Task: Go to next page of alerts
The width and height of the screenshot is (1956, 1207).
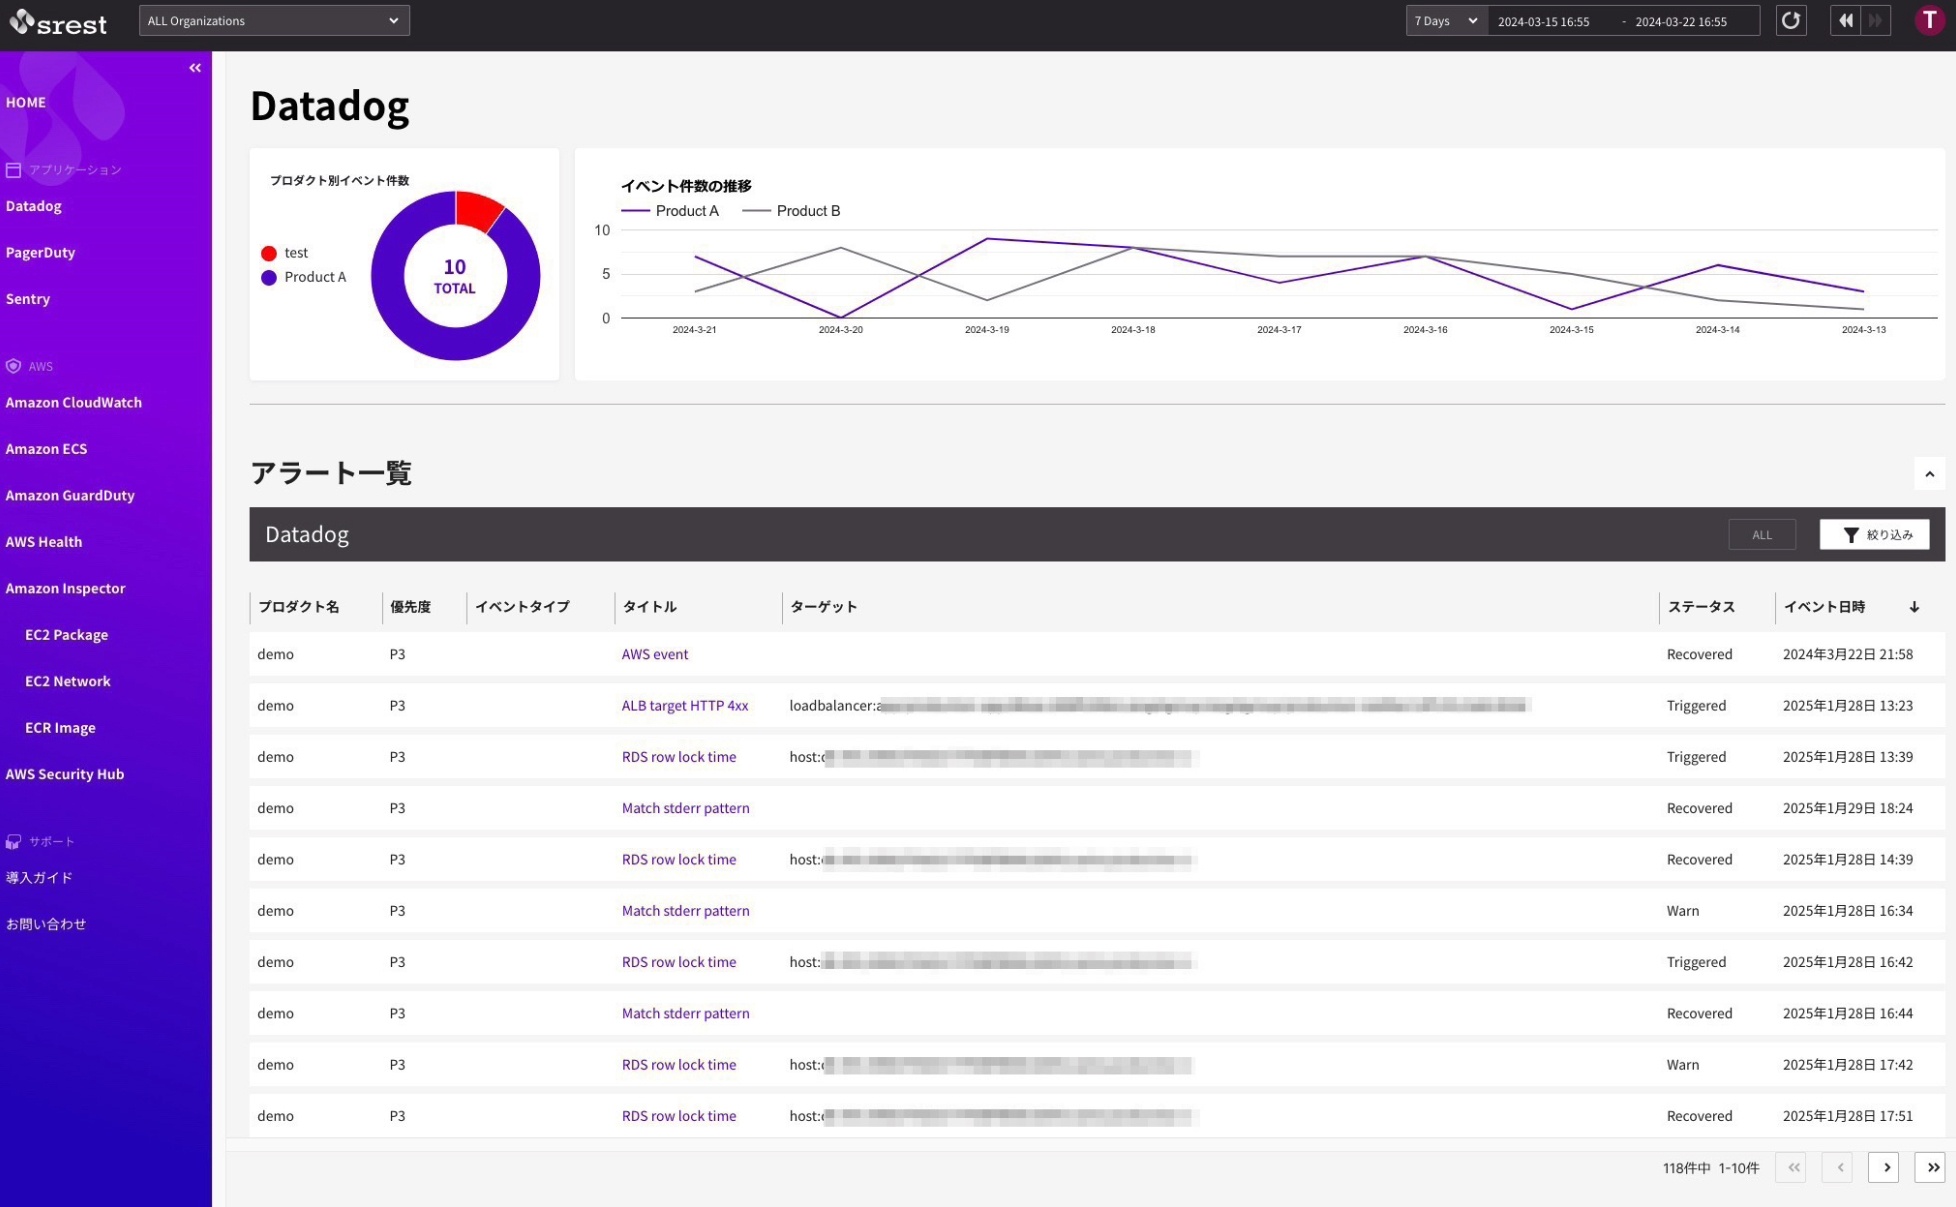Action: click(x=1884, y=1167)
